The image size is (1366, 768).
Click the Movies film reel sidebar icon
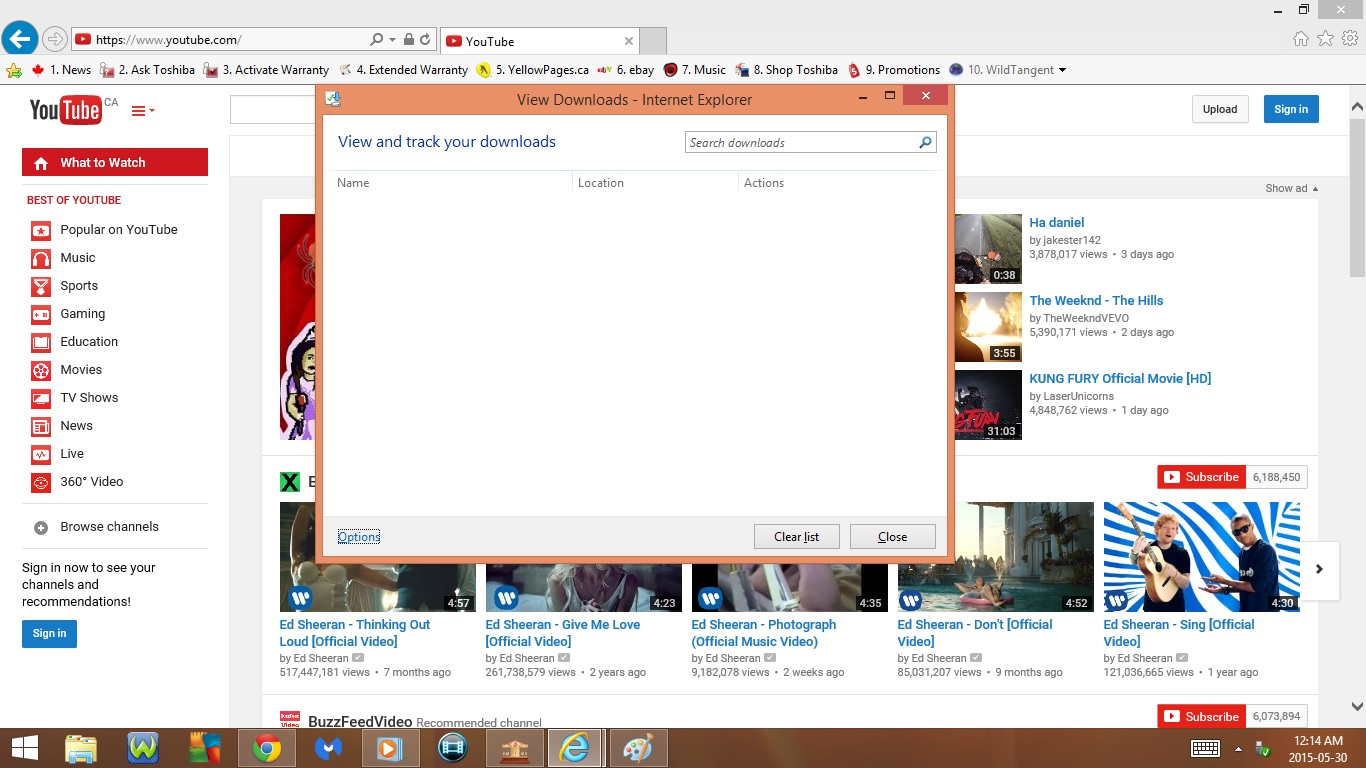click(41, 370)
